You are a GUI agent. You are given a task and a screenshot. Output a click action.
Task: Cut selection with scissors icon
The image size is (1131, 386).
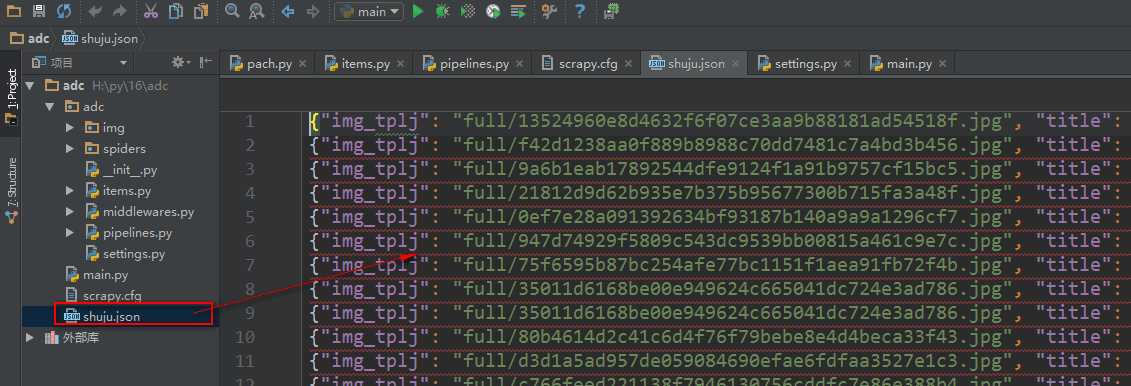151,11
